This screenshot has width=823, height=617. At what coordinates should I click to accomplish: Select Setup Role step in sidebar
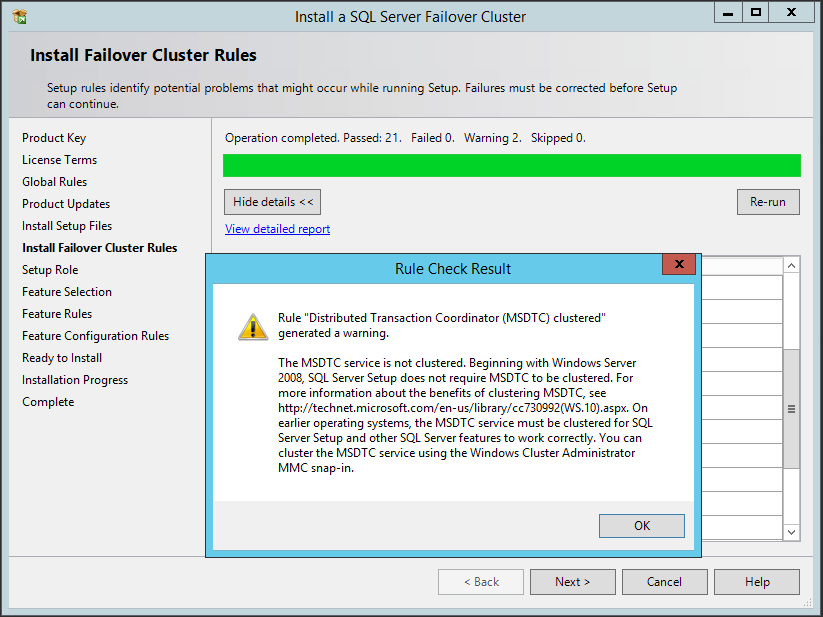tap(50, 270)
